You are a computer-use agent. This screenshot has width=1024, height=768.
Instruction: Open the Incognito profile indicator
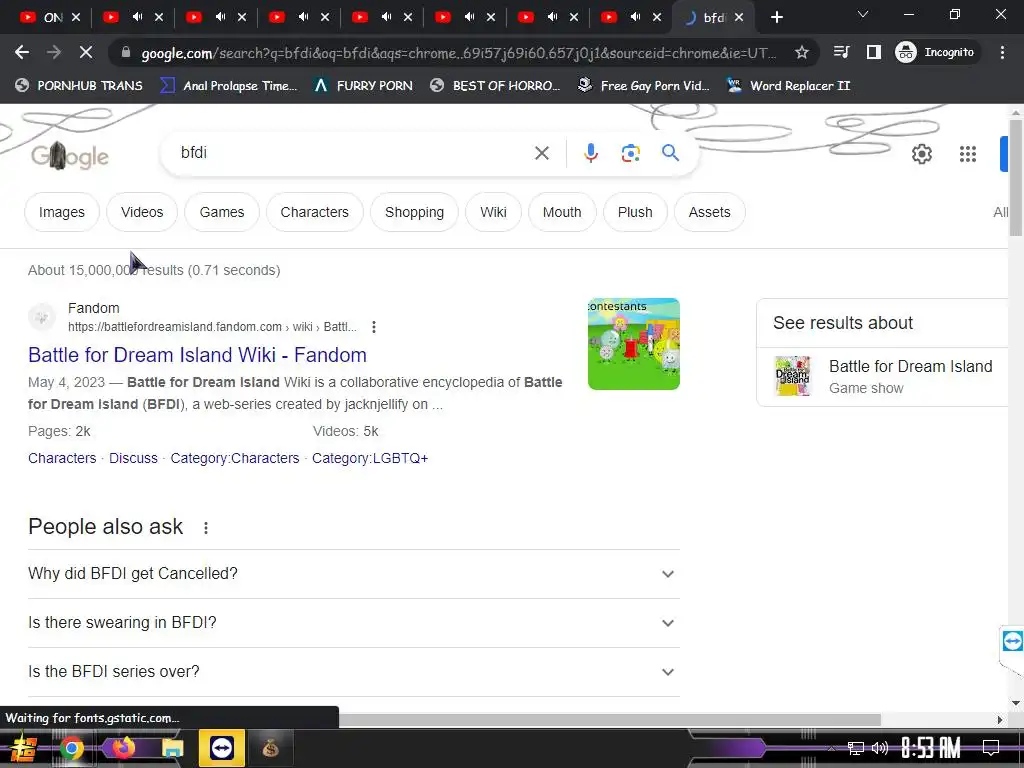[935, 52]
